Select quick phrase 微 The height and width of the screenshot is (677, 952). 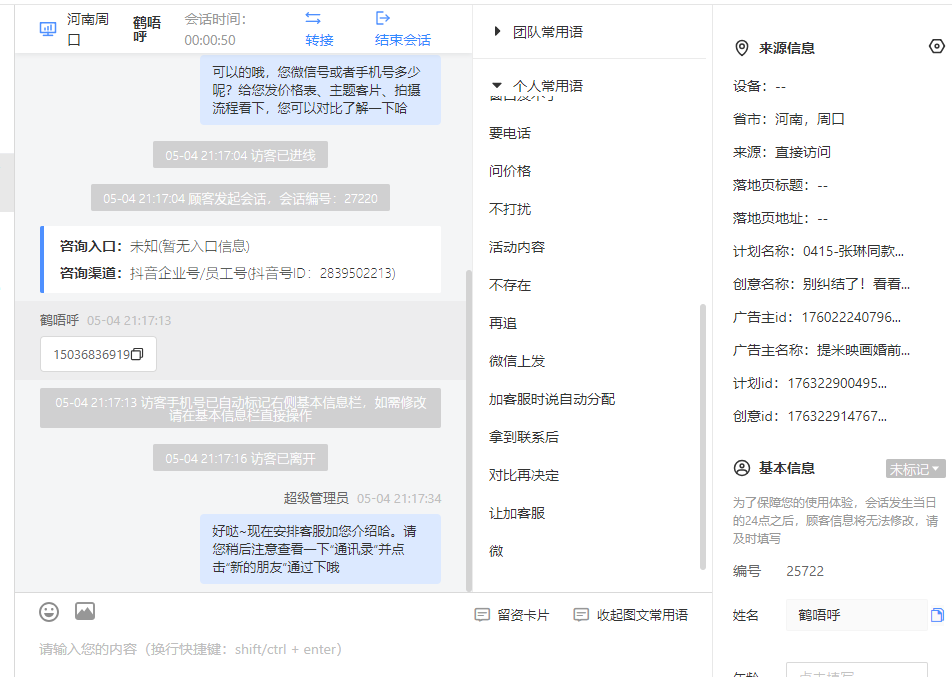[x=496, y=551]
